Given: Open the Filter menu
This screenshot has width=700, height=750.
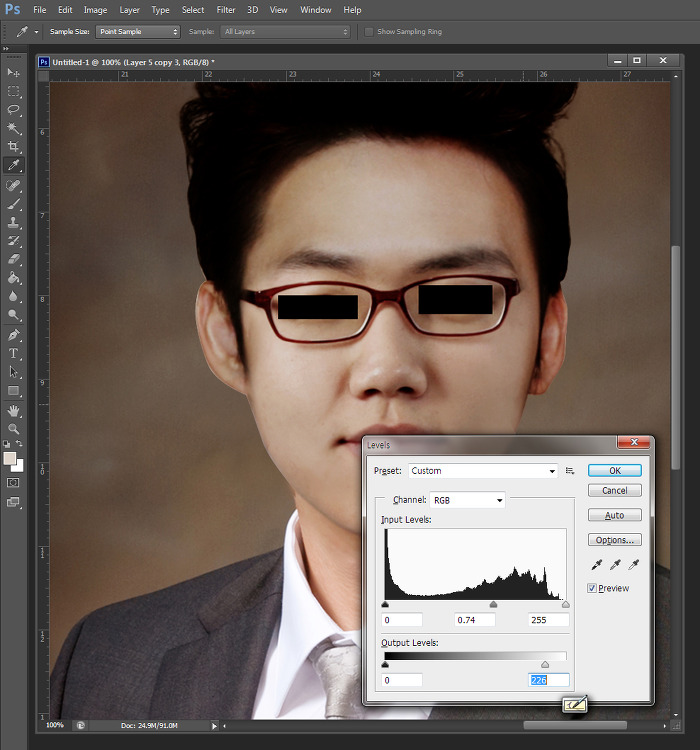Looking at the screenshot, I should pos(226,10).
